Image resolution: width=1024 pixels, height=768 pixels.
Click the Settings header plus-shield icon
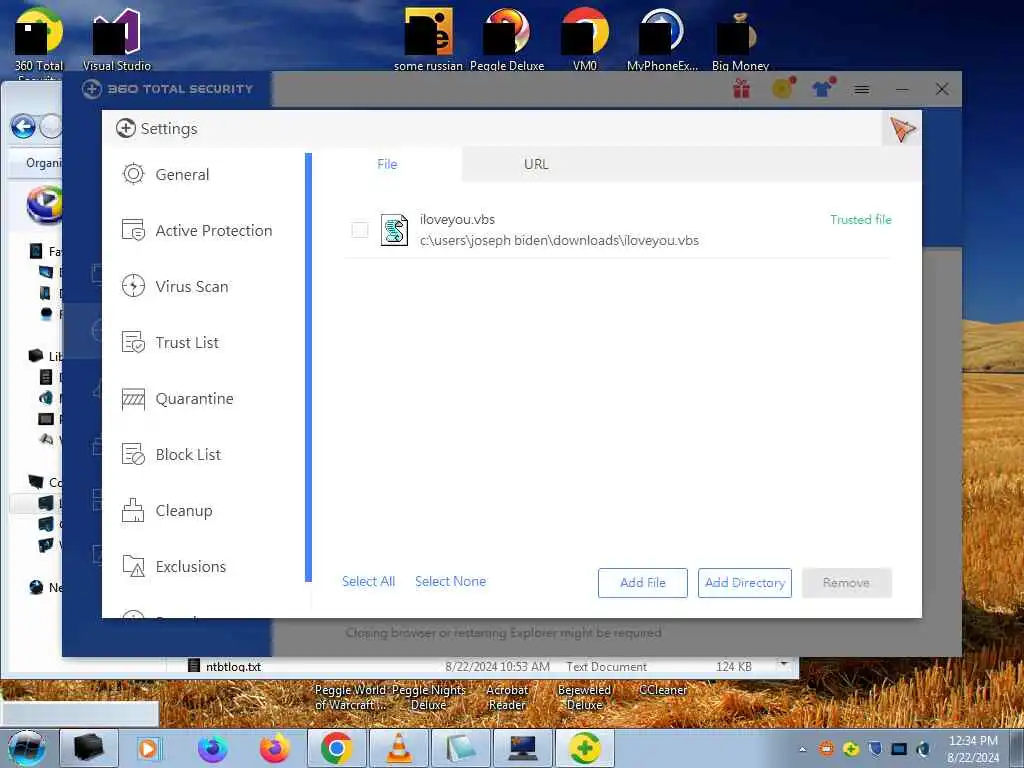coord(126,129)
